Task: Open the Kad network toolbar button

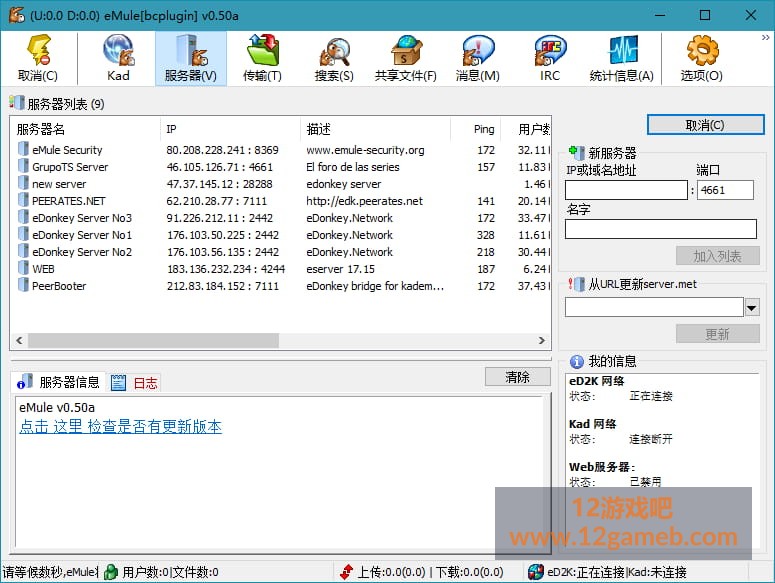Action: tap(118, 58)
